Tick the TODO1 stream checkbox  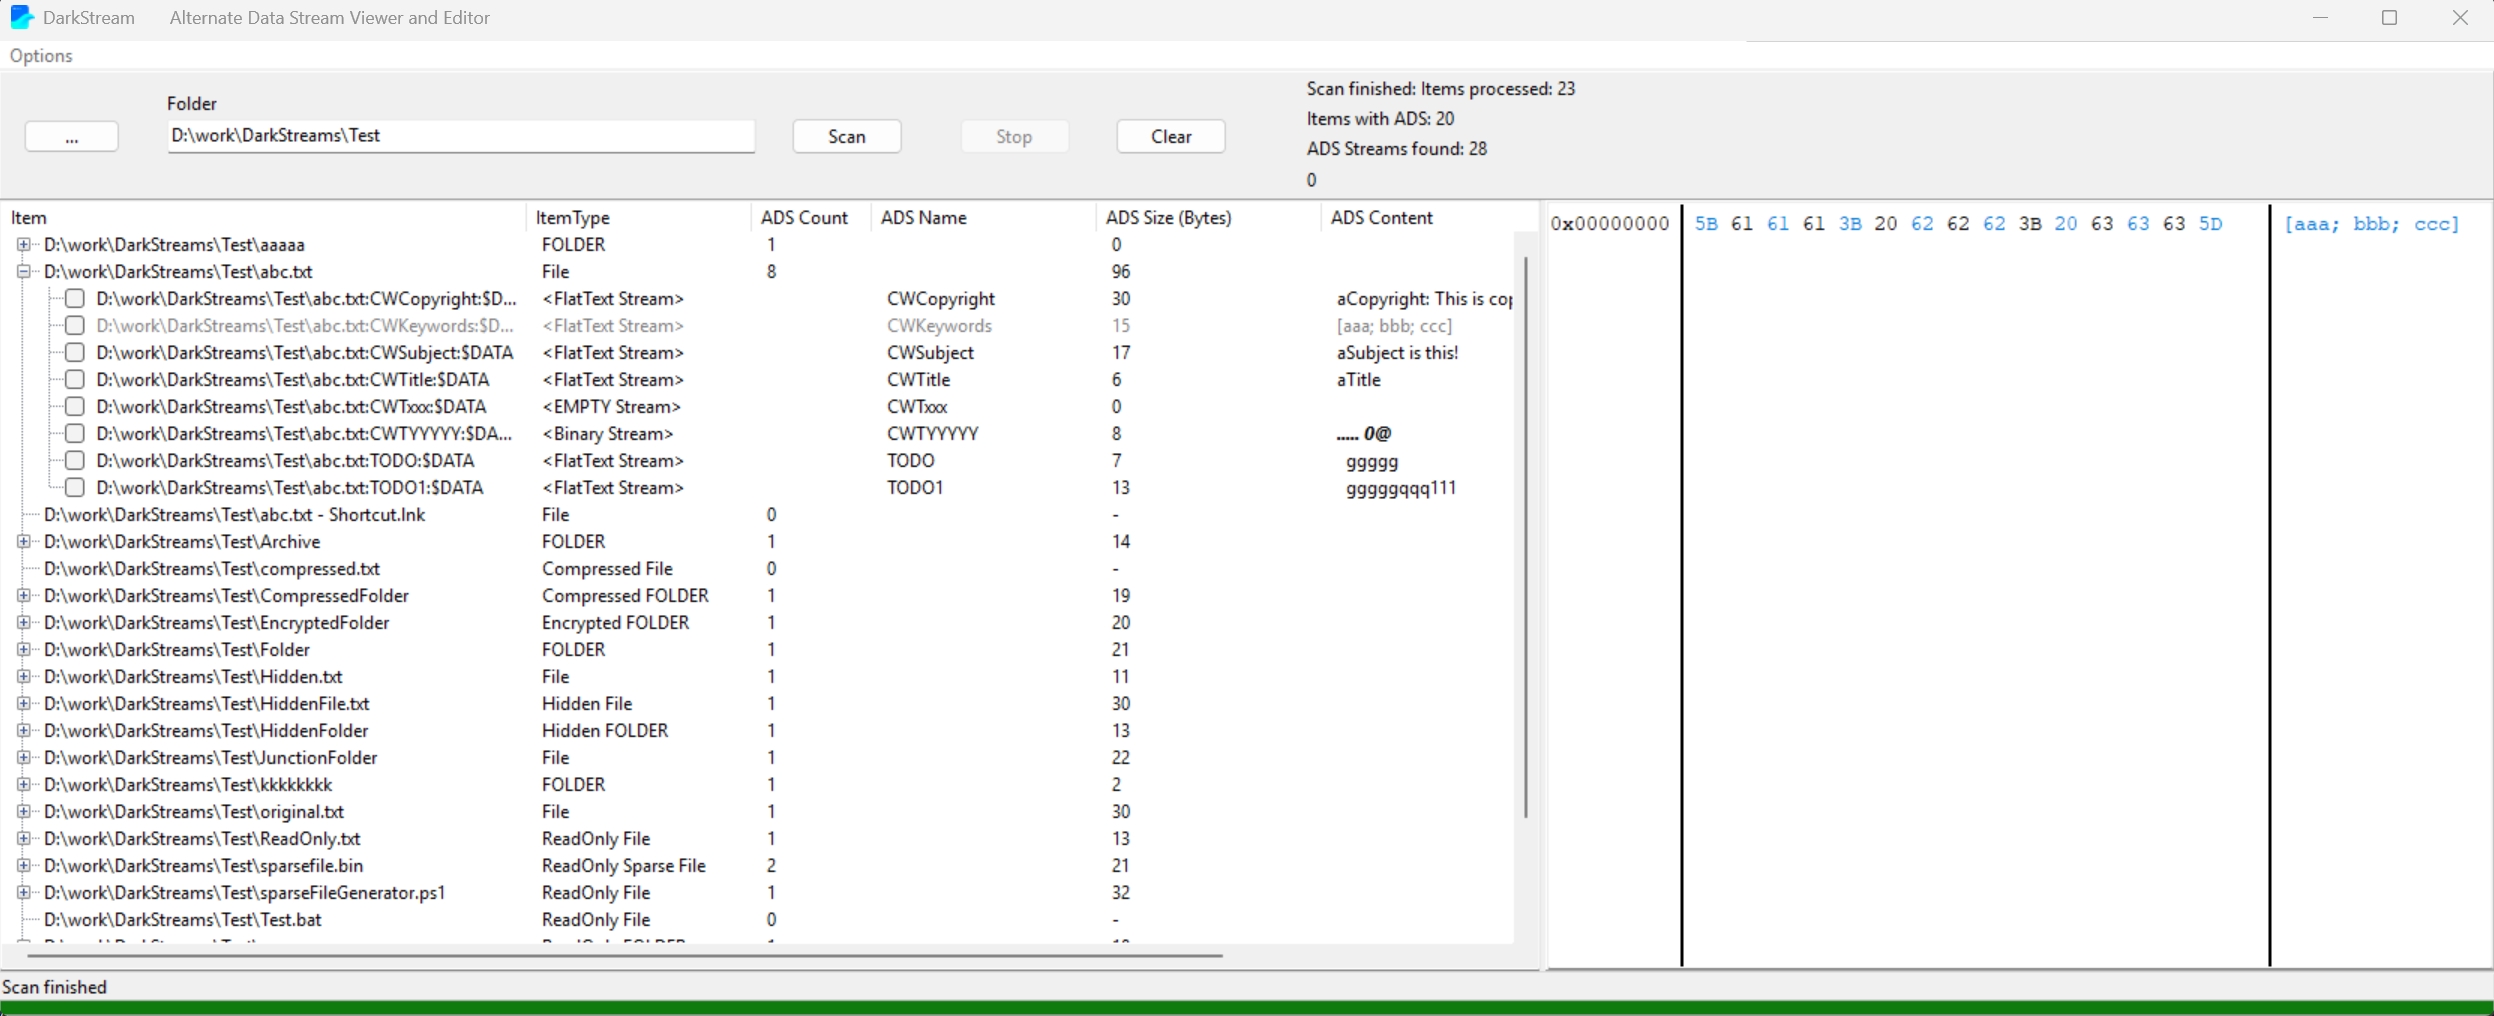click(x=75, y=488)
